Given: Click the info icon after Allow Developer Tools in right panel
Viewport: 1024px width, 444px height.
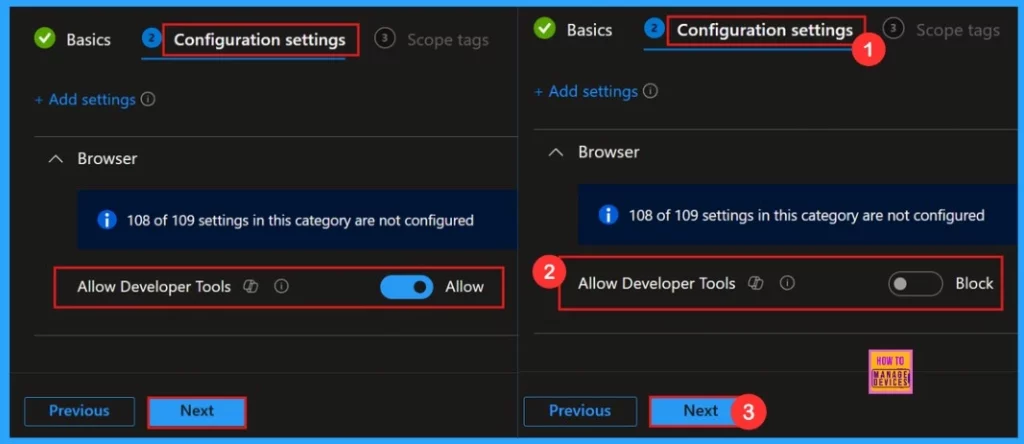Looking at the screenshot, I should tap(788, 283).
